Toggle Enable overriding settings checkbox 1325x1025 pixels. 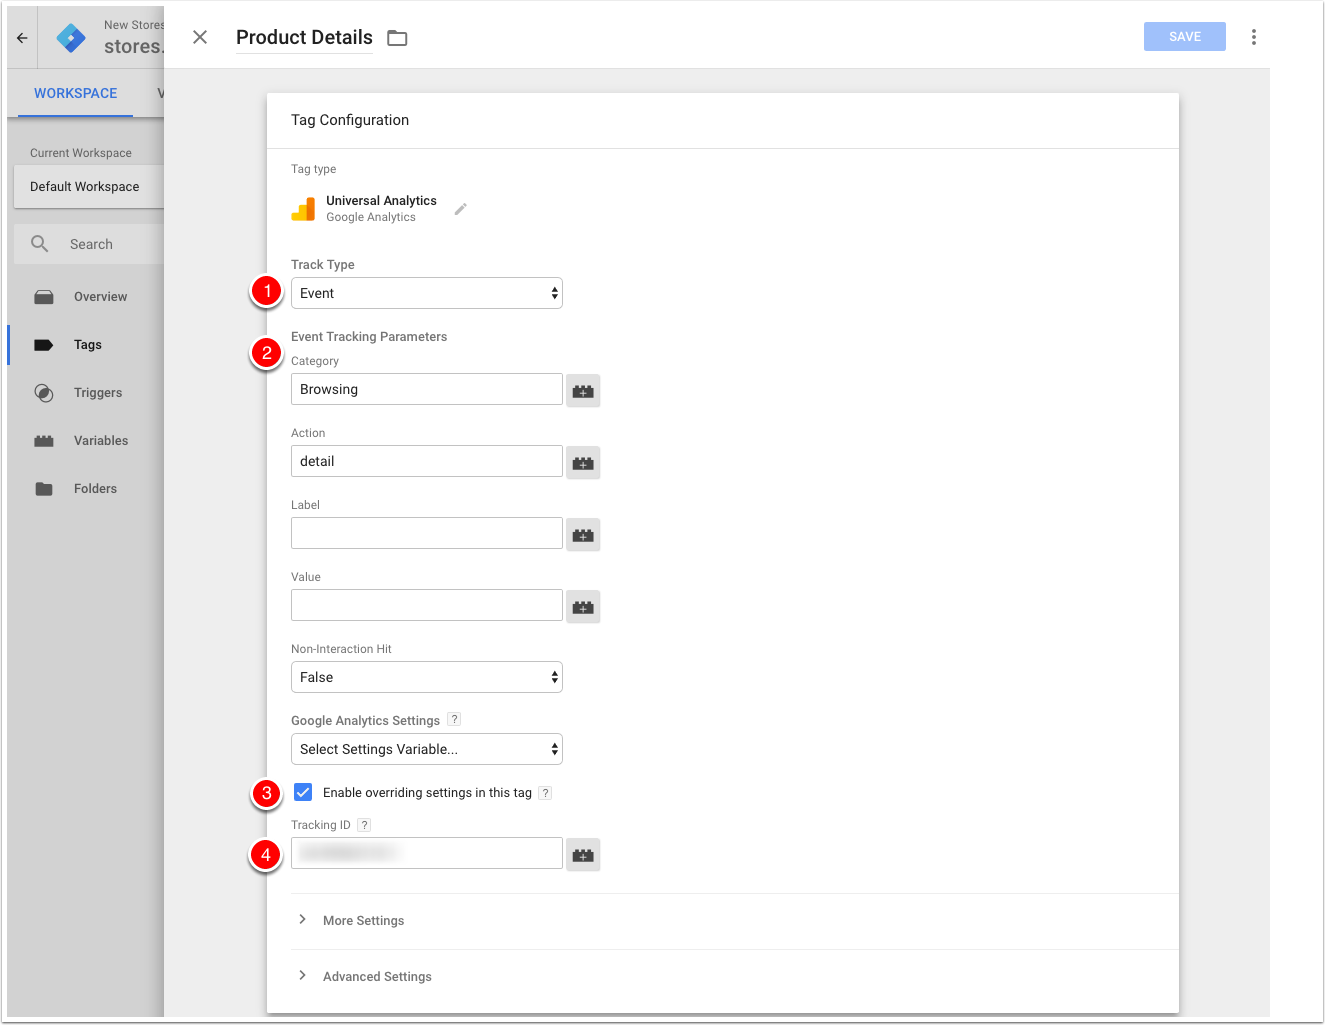tap(303, 792)
